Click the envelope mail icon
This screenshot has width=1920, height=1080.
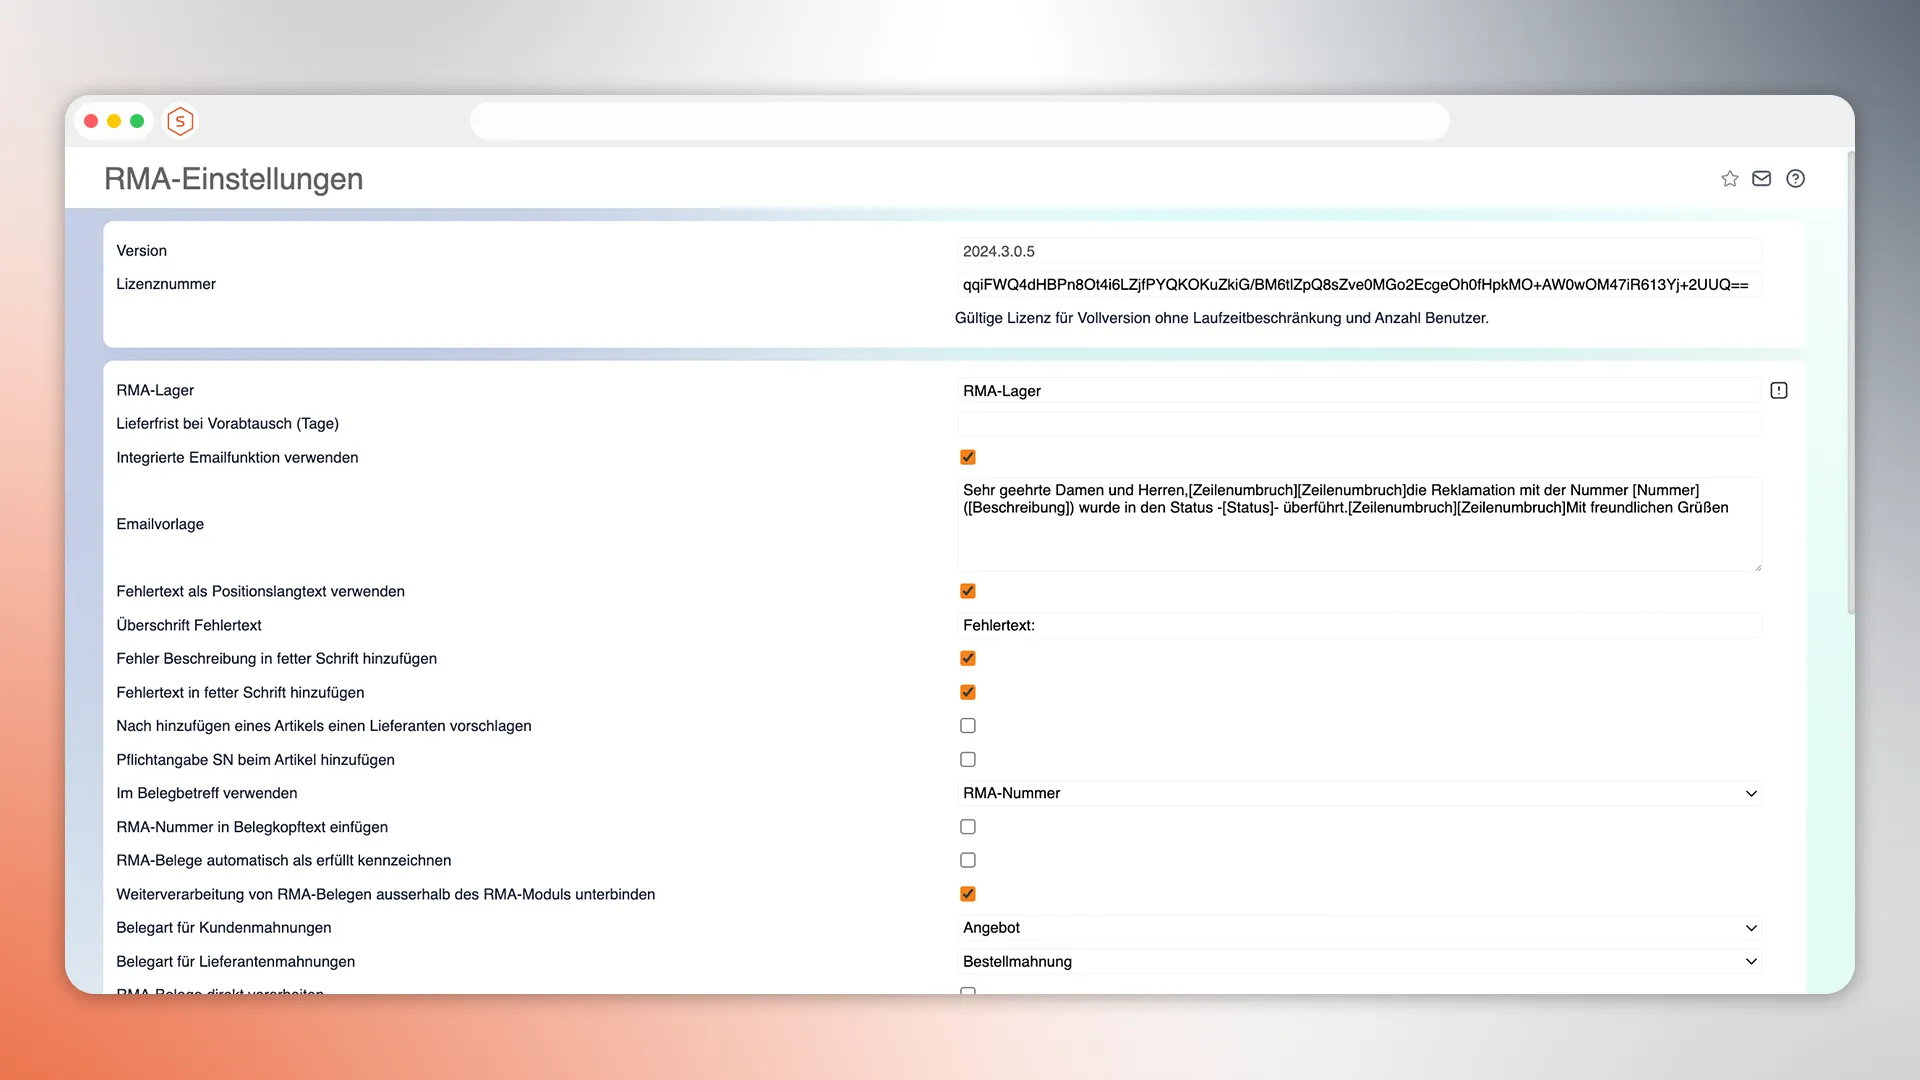coord(1762,179)
